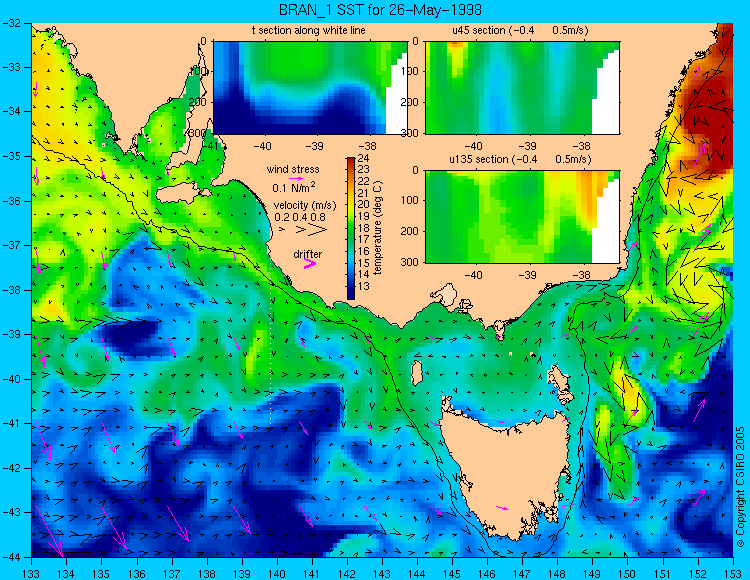Click the 'wind stress' legend label

coord(293,169)
